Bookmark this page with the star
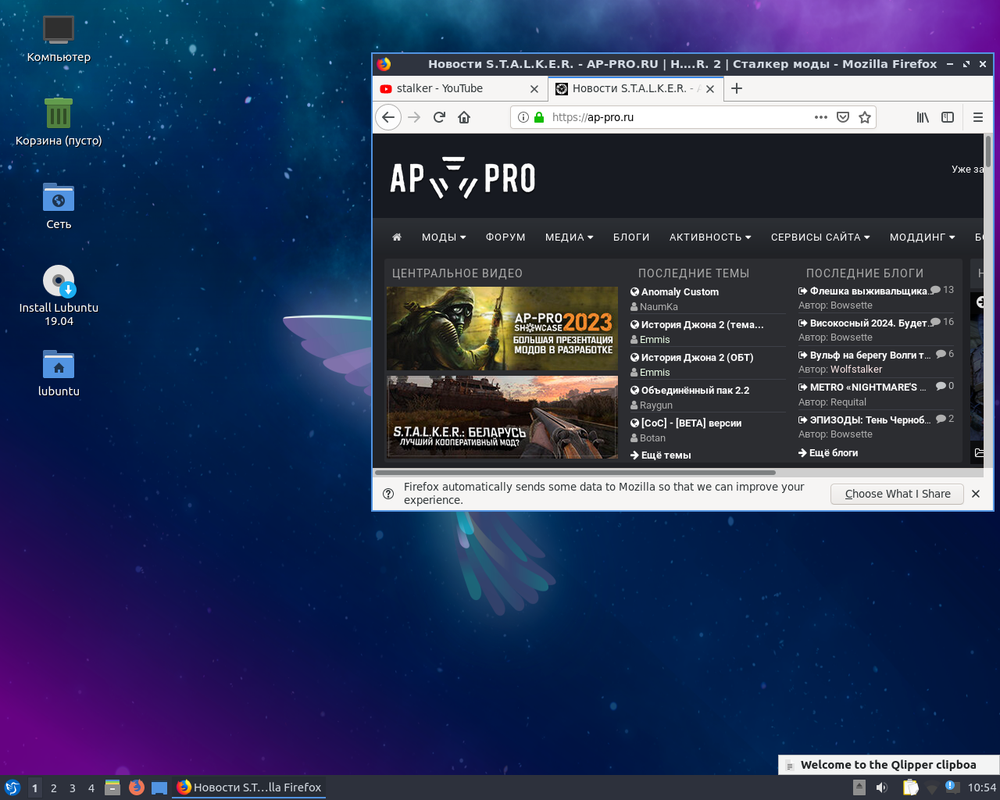The height and width of the screenshot is (800, 1000). [865, 117]
